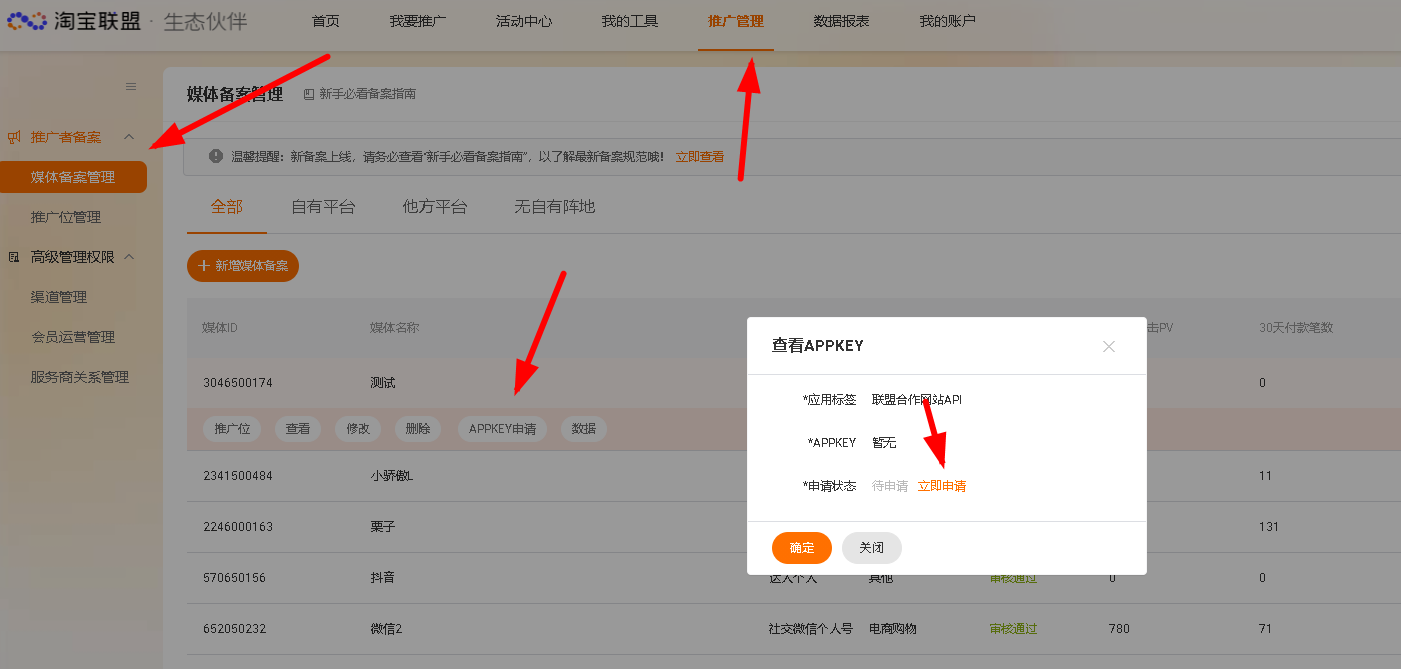
Task: Open the 数据报表 top menu
Action: tap(841, 21)
